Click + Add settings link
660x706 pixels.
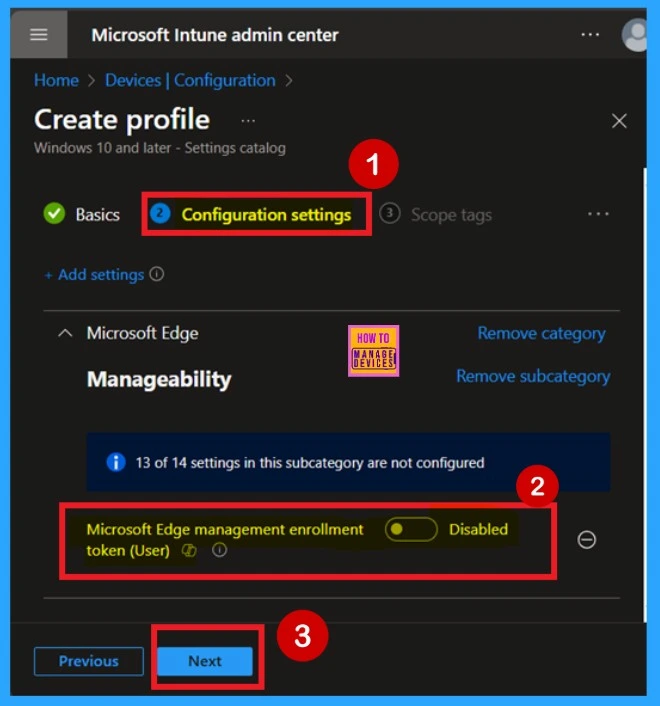point(95,275)
